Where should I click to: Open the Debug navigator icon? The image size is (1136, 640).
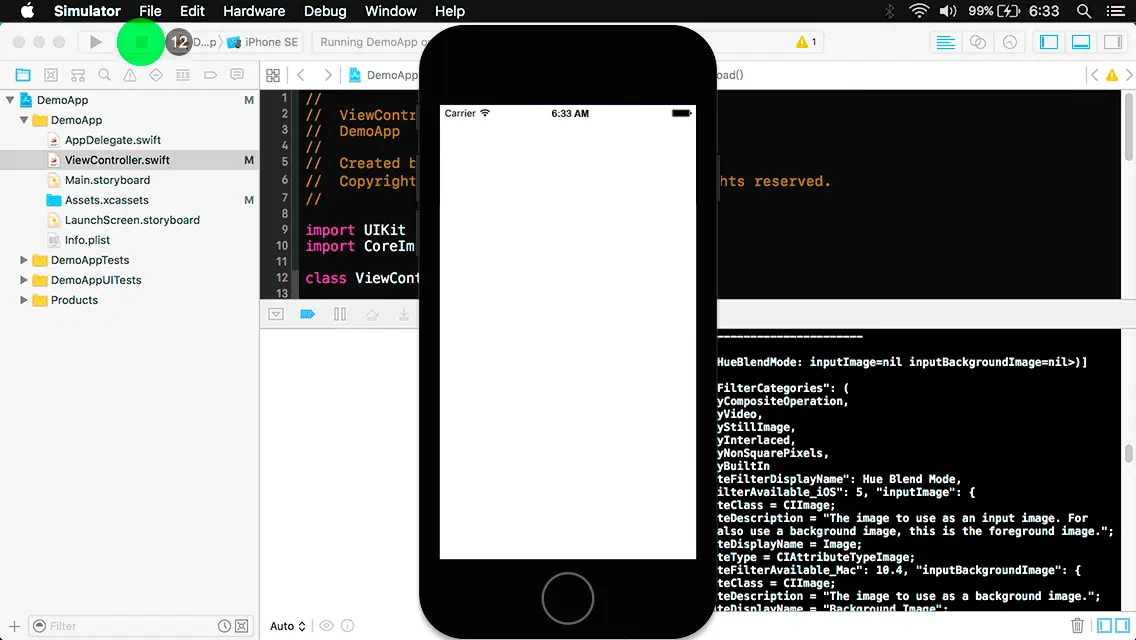coord(183,75)
